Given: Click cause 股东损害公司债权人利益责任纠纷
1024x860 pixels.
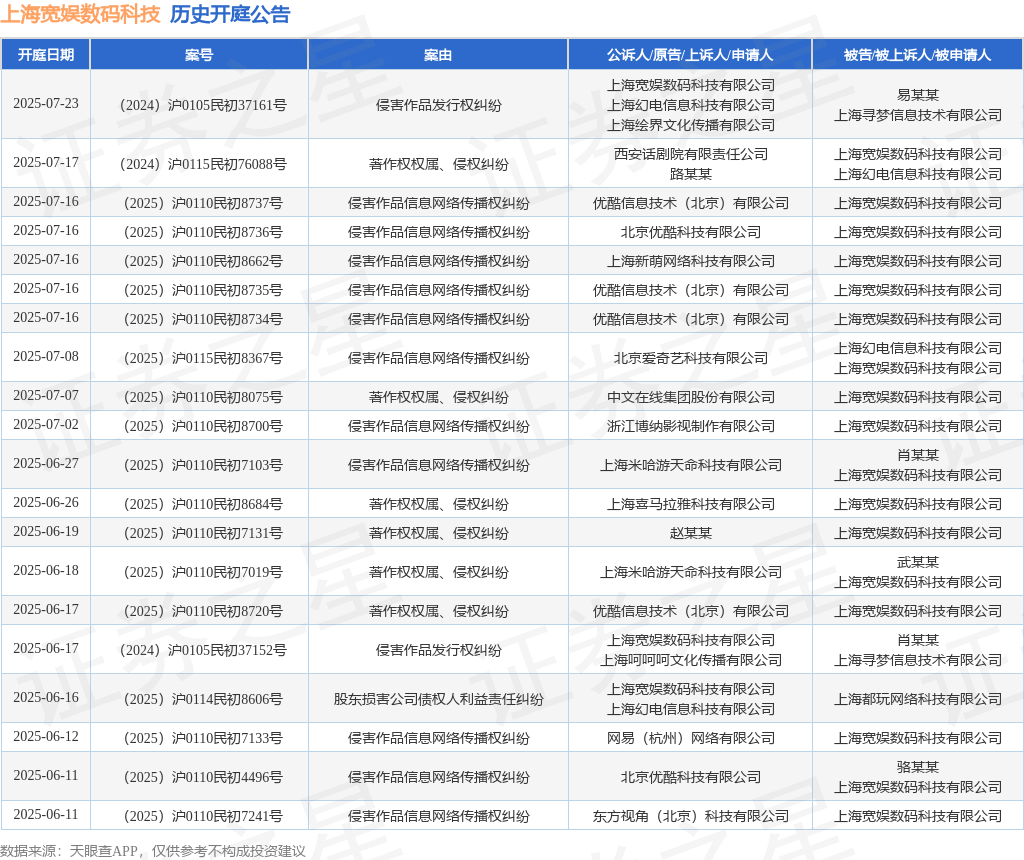Looking at the screenshot, I should (438, 699).
